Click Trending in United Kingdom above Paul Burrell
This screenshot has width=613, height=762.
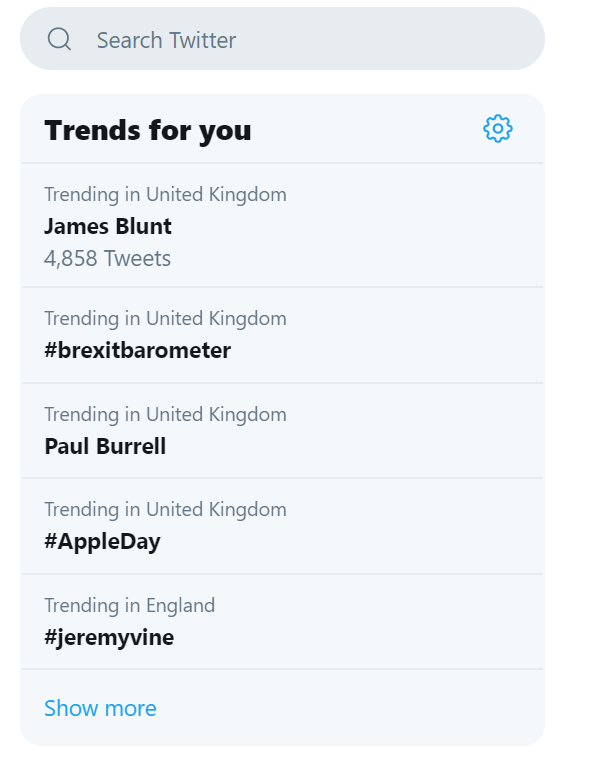coord(165,414)
